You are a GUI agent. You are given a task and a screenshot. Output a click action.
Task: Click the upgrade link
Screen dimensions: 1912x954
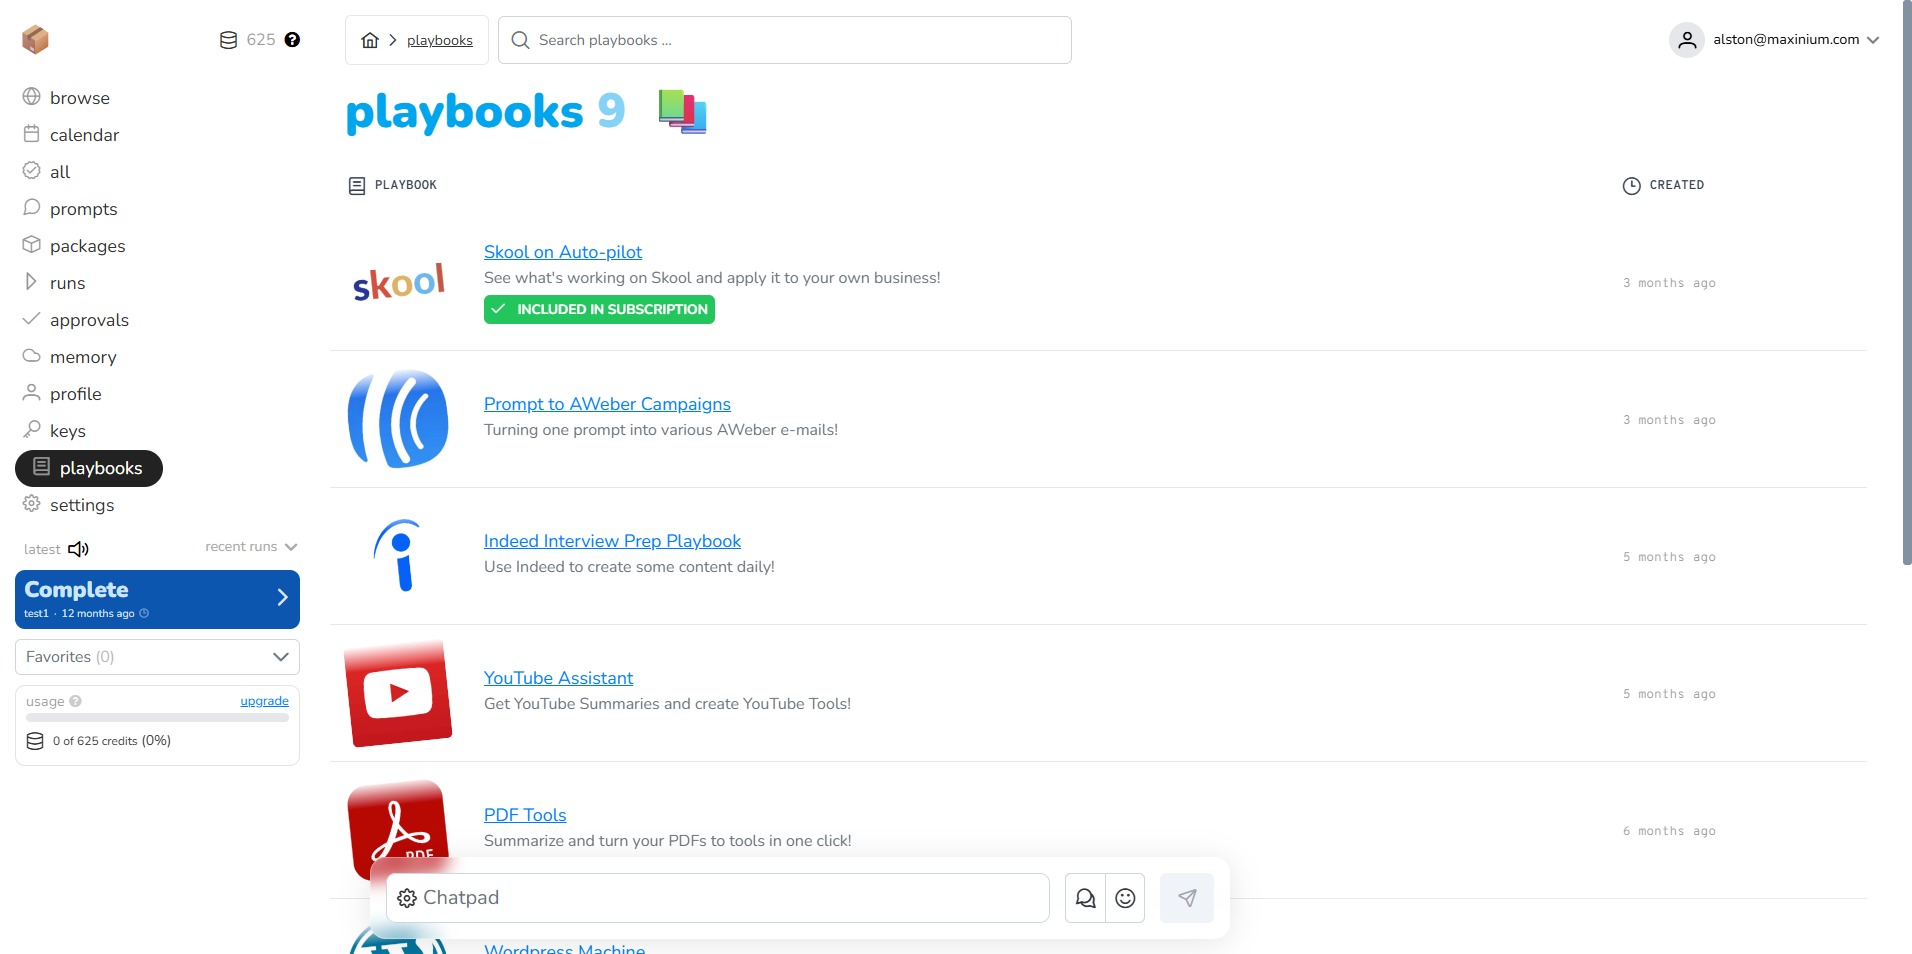[x=264, y=701]
